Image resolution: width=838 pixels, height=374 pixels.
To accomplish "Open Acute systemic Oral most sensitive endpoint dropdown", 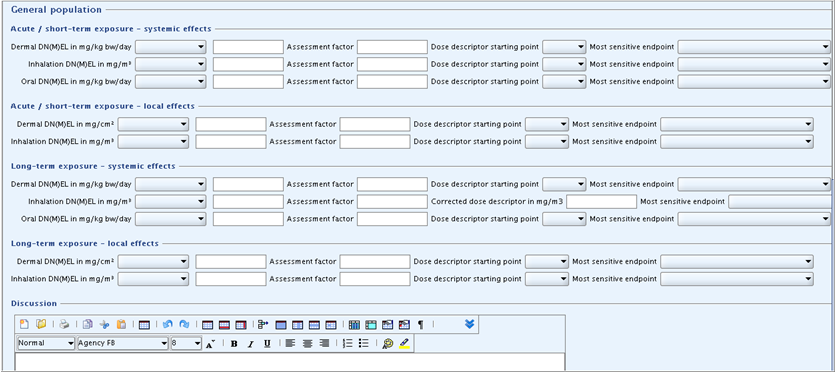I will pos(754,82).
